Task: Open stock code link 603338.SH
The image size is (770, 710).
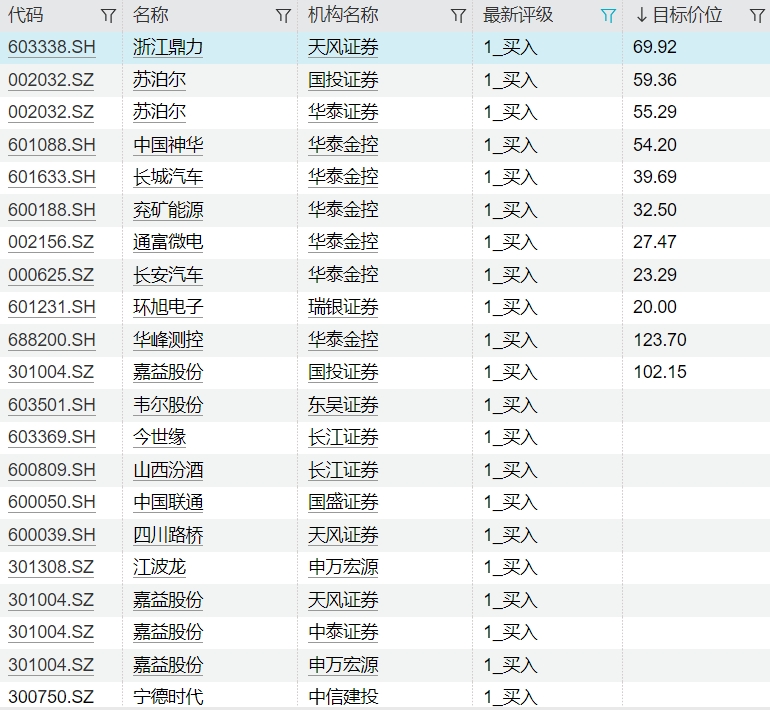Action: (x=52, y=47)
